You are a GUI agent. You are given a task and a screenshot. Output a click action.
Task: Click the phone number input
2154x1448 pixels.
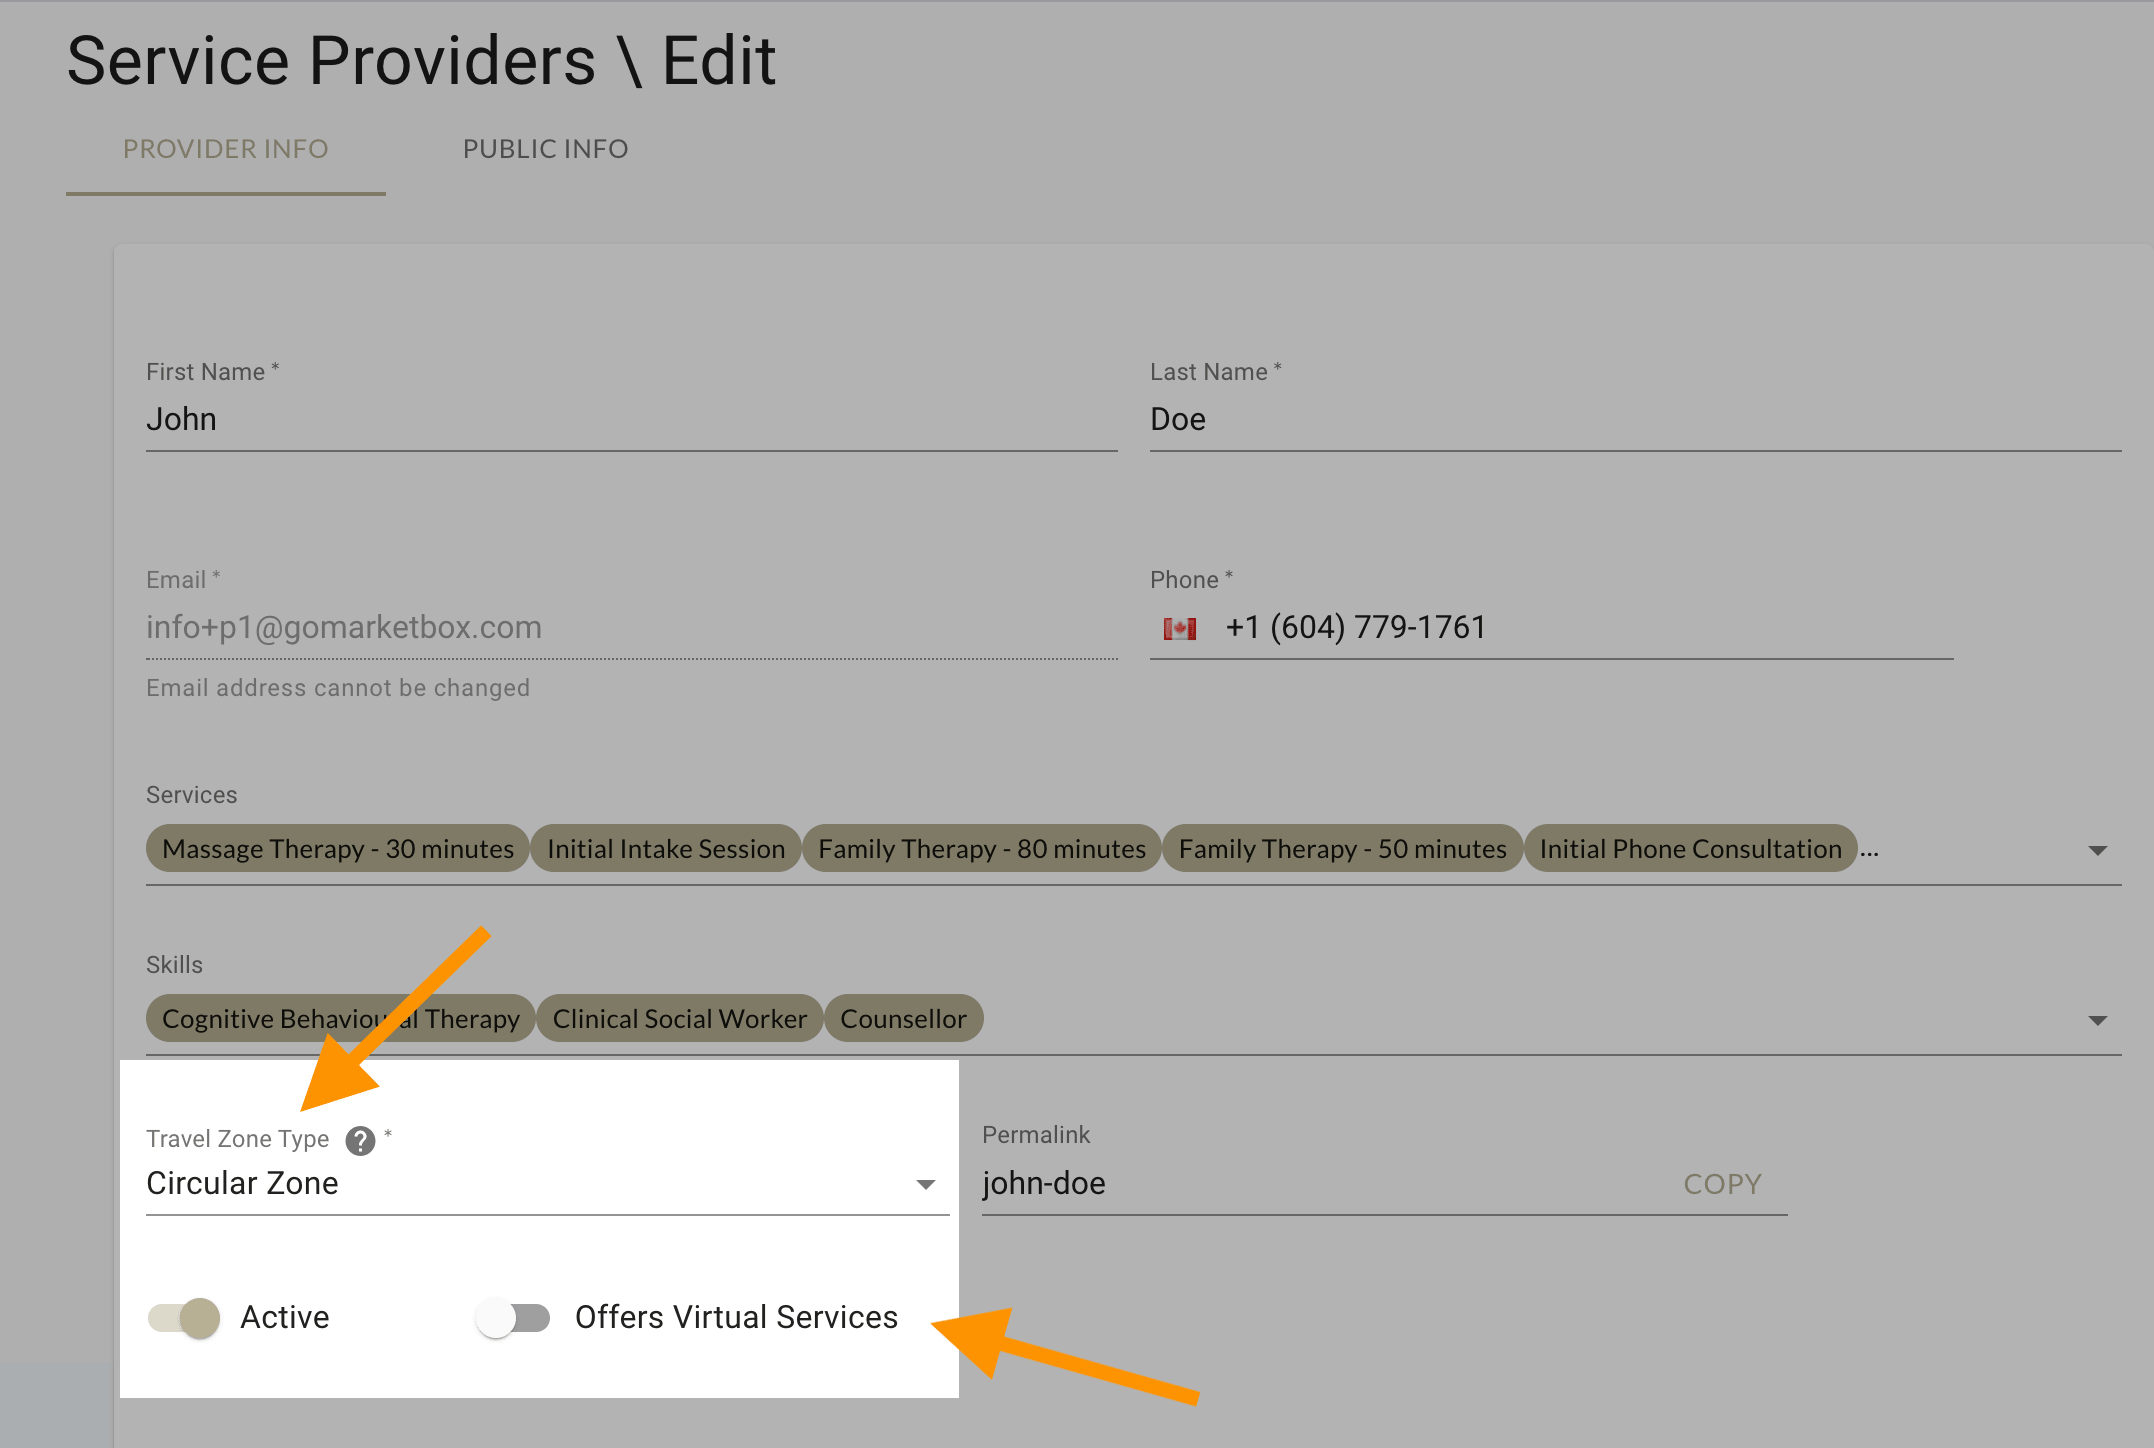[x=1500, y=627]
